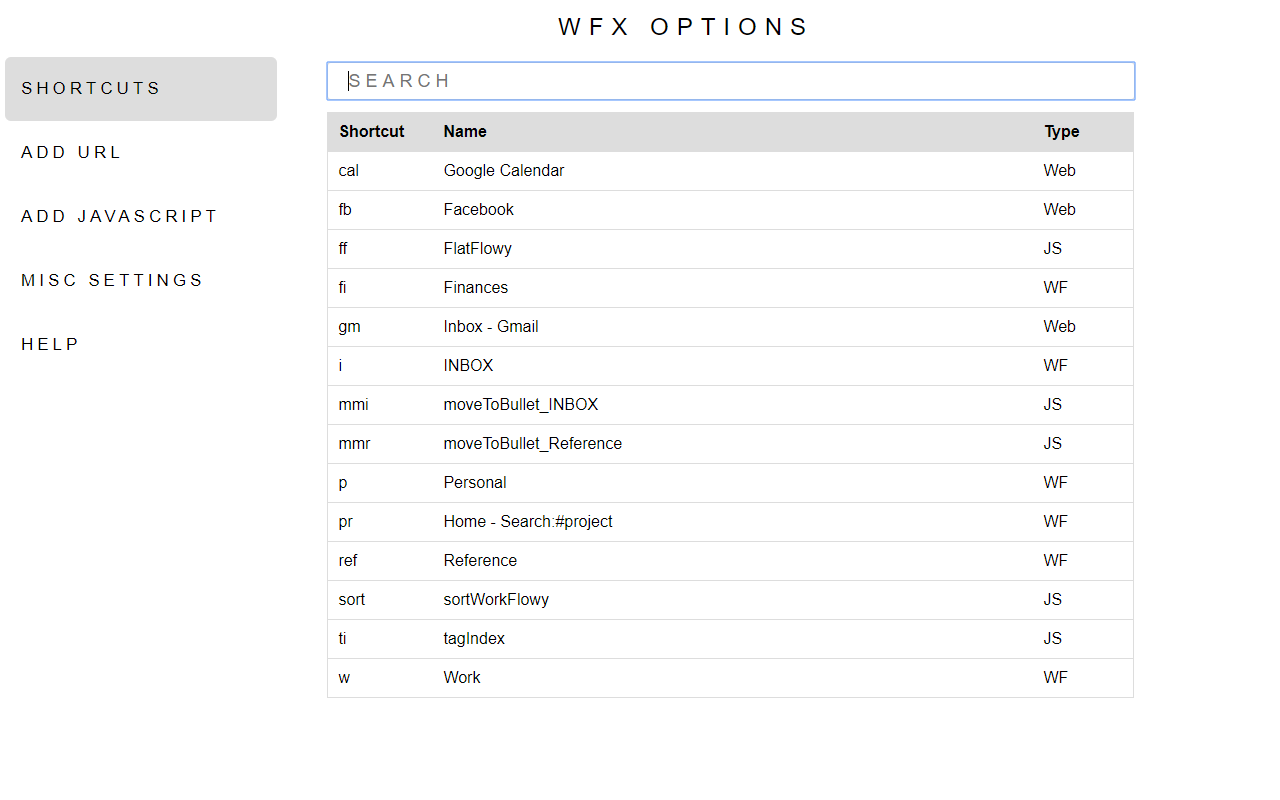Click the FlatFlowy entry

[478, 249]
